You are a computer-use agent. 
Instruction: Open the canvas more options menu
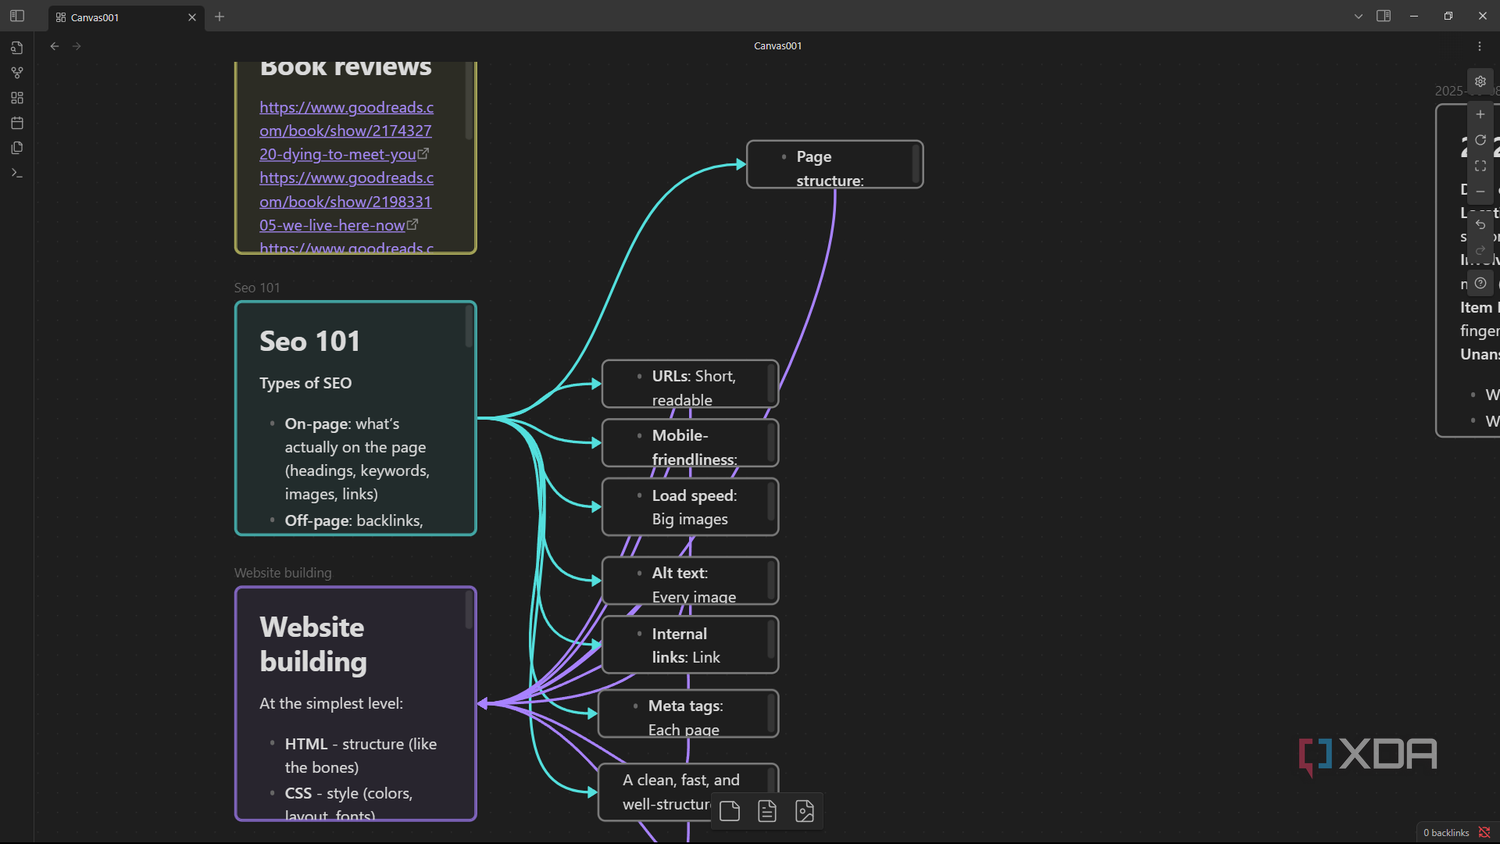tap(1480, 46)
